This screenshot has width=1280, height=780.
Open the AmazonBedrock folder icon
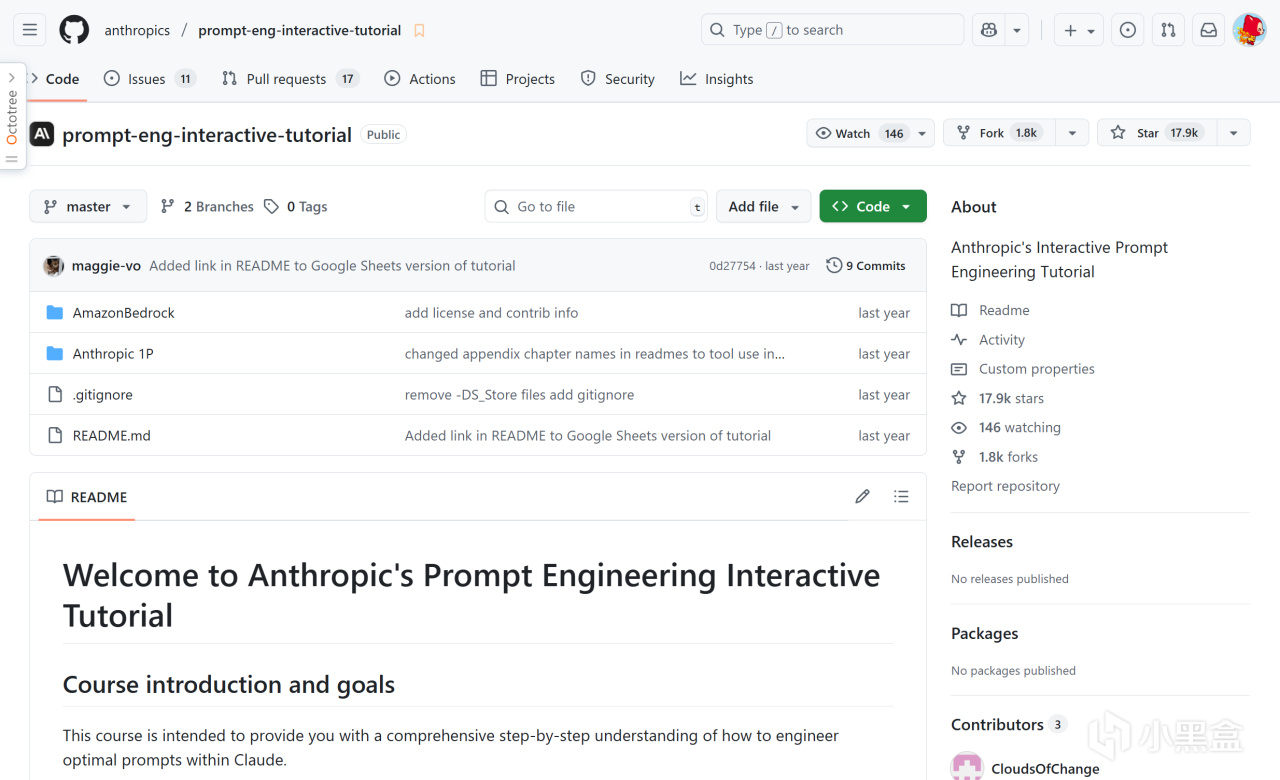point(55,313)
